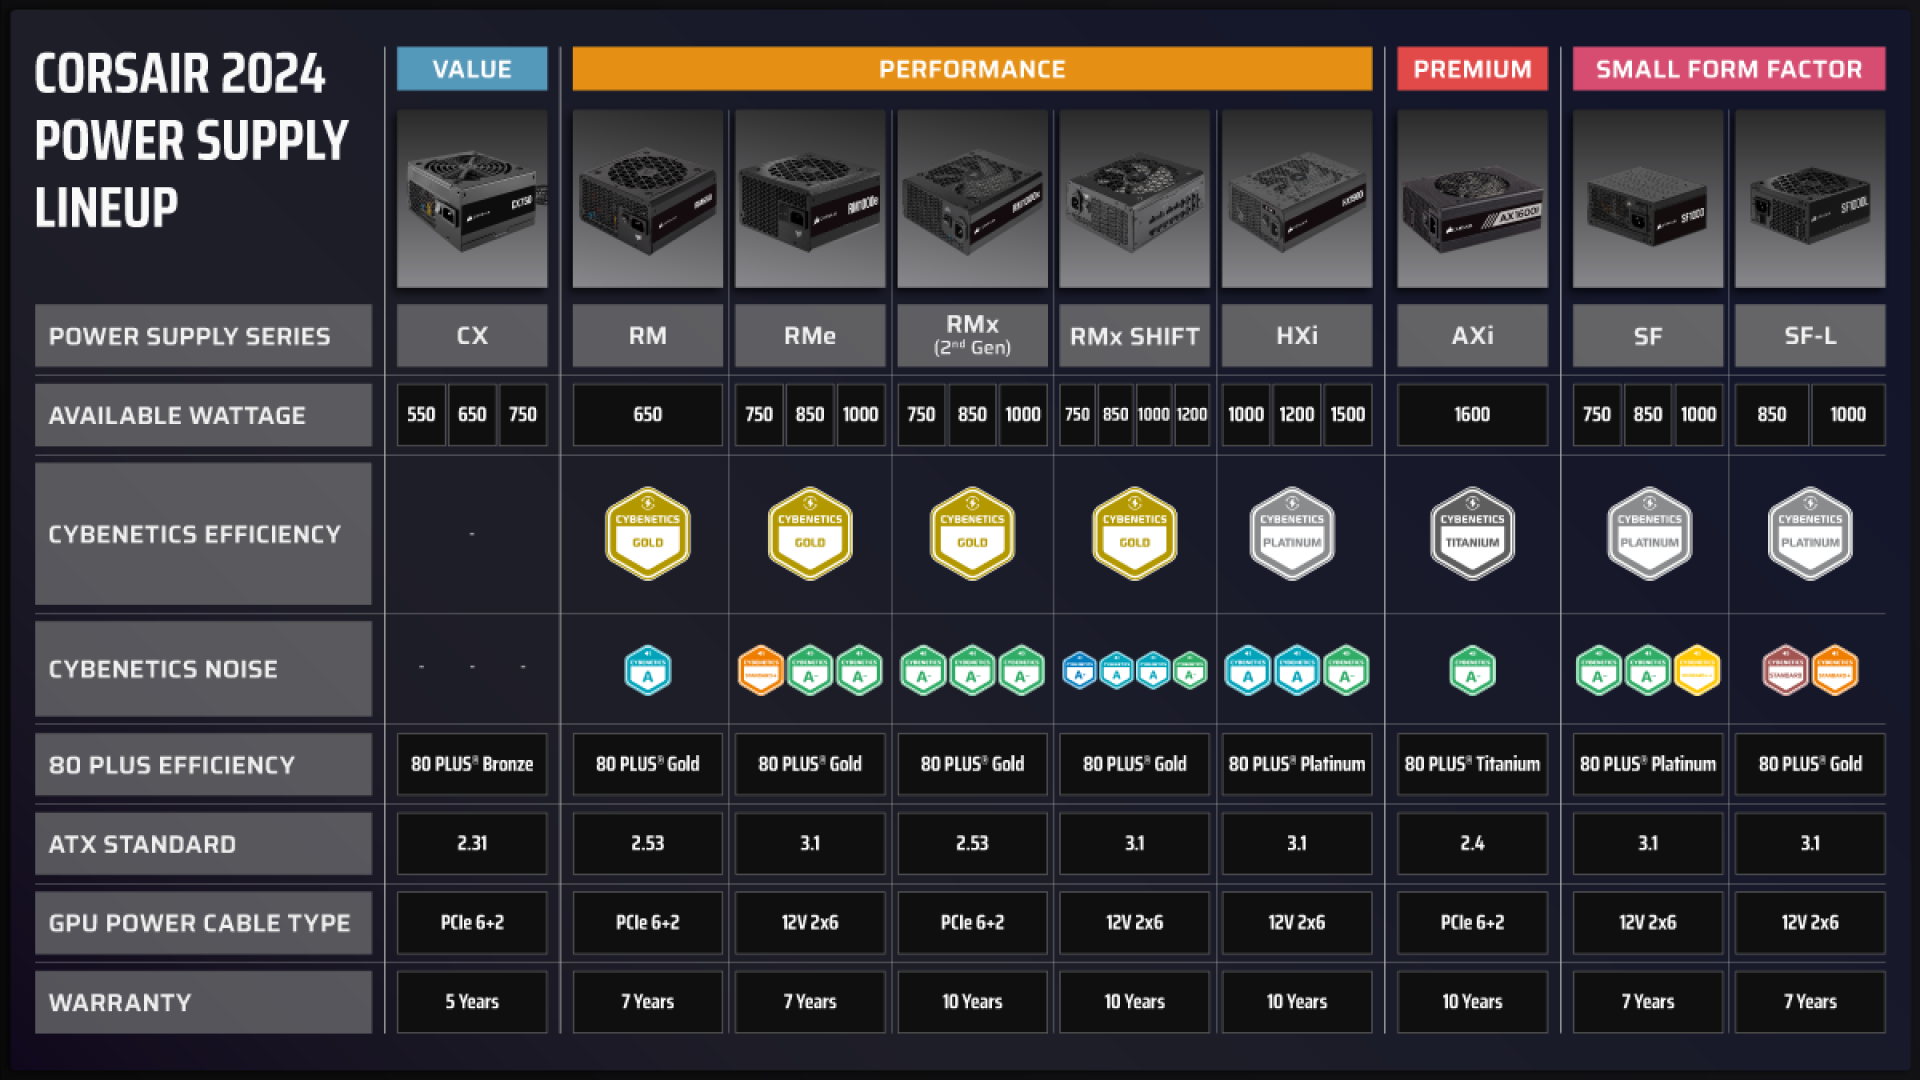
Task: Click the orange noise badge under RMe
Action: click(760, 670)
